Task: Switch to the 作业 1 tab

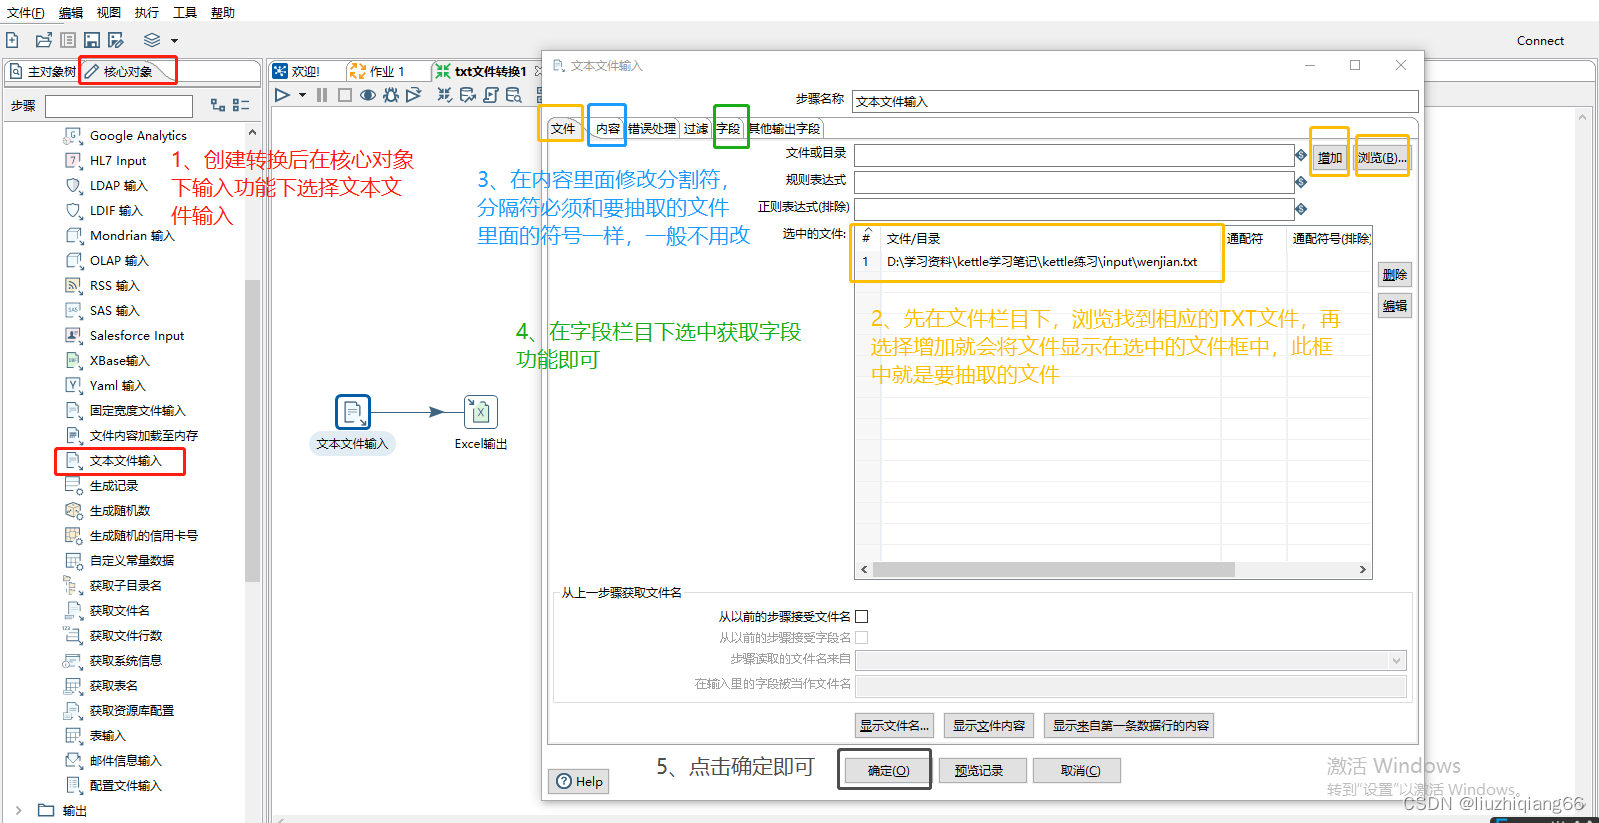Action: 385,71
